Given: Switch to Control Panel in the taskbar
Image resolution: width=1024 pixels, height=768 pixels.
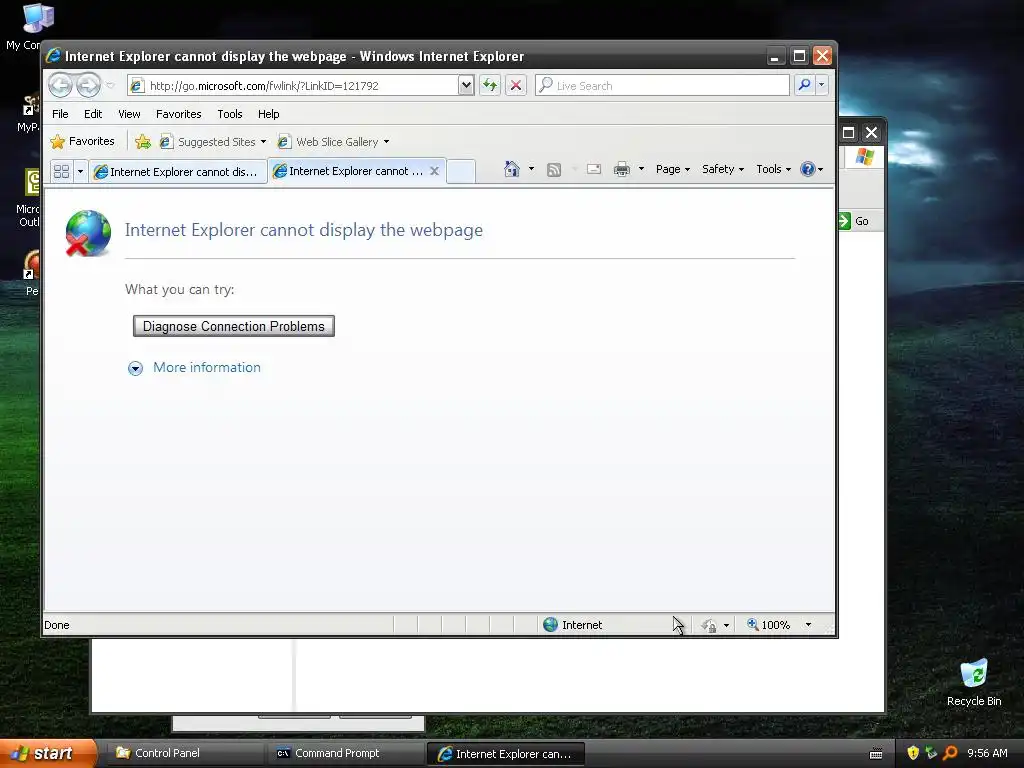Looking at the screenshot, I should tap(184, 753).
